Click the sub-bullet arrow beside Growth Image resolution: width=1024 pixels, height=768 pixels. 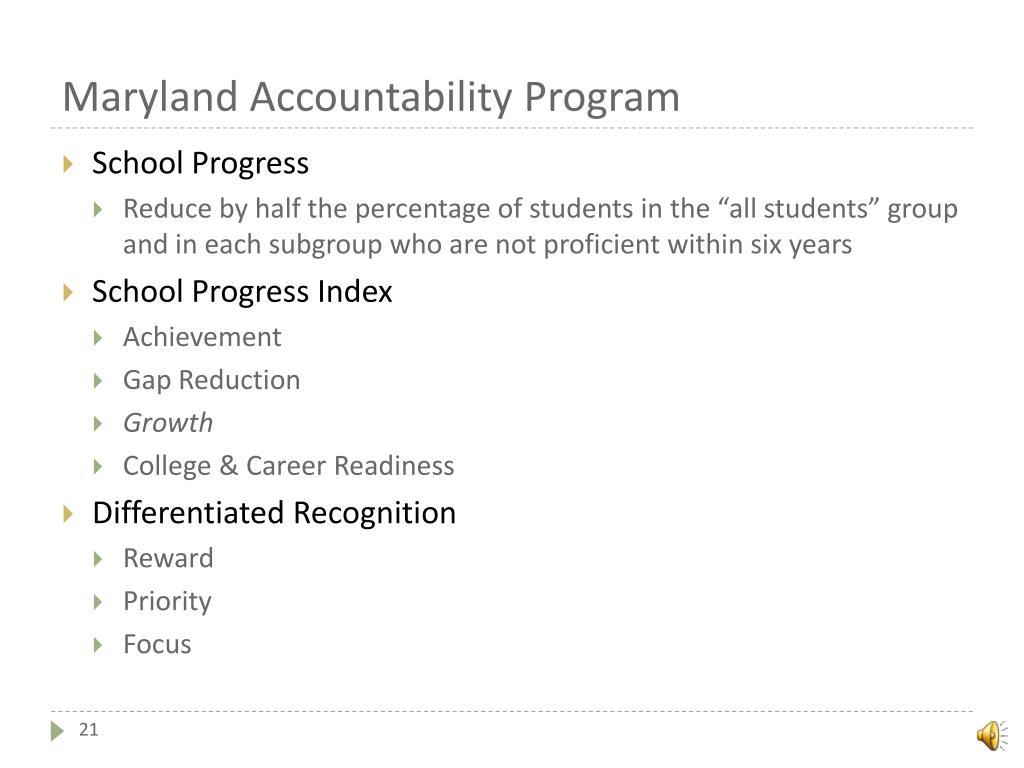pyautogui.click(x=98, y=424)
